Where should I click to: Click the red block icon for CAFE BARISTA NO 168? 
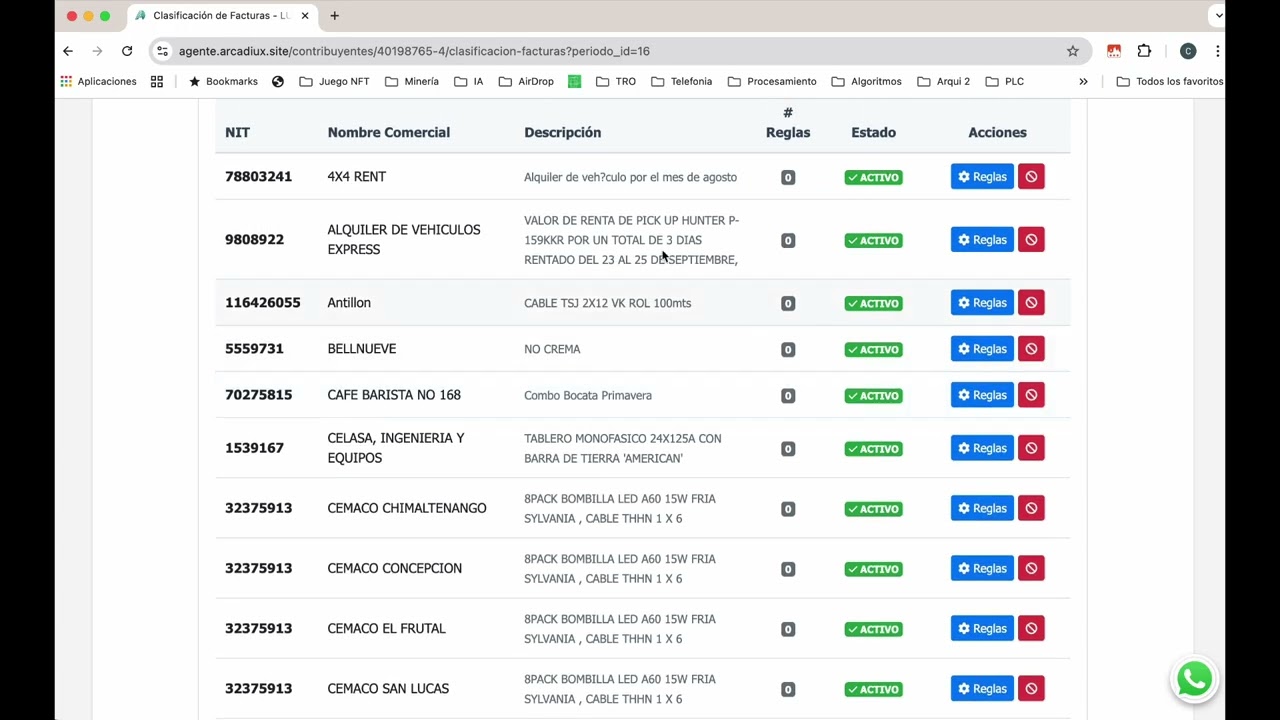coord(1031,395)
